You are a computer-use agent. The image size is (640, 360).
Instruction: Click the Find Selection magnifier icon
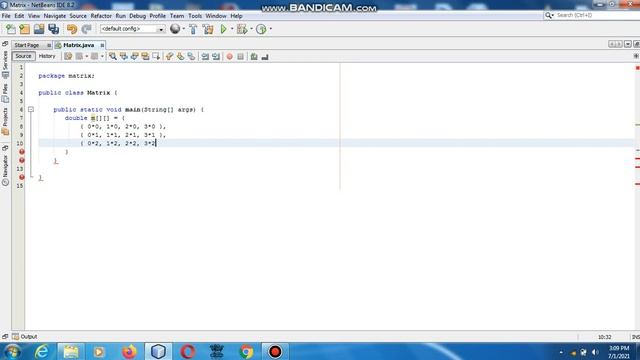113,57
